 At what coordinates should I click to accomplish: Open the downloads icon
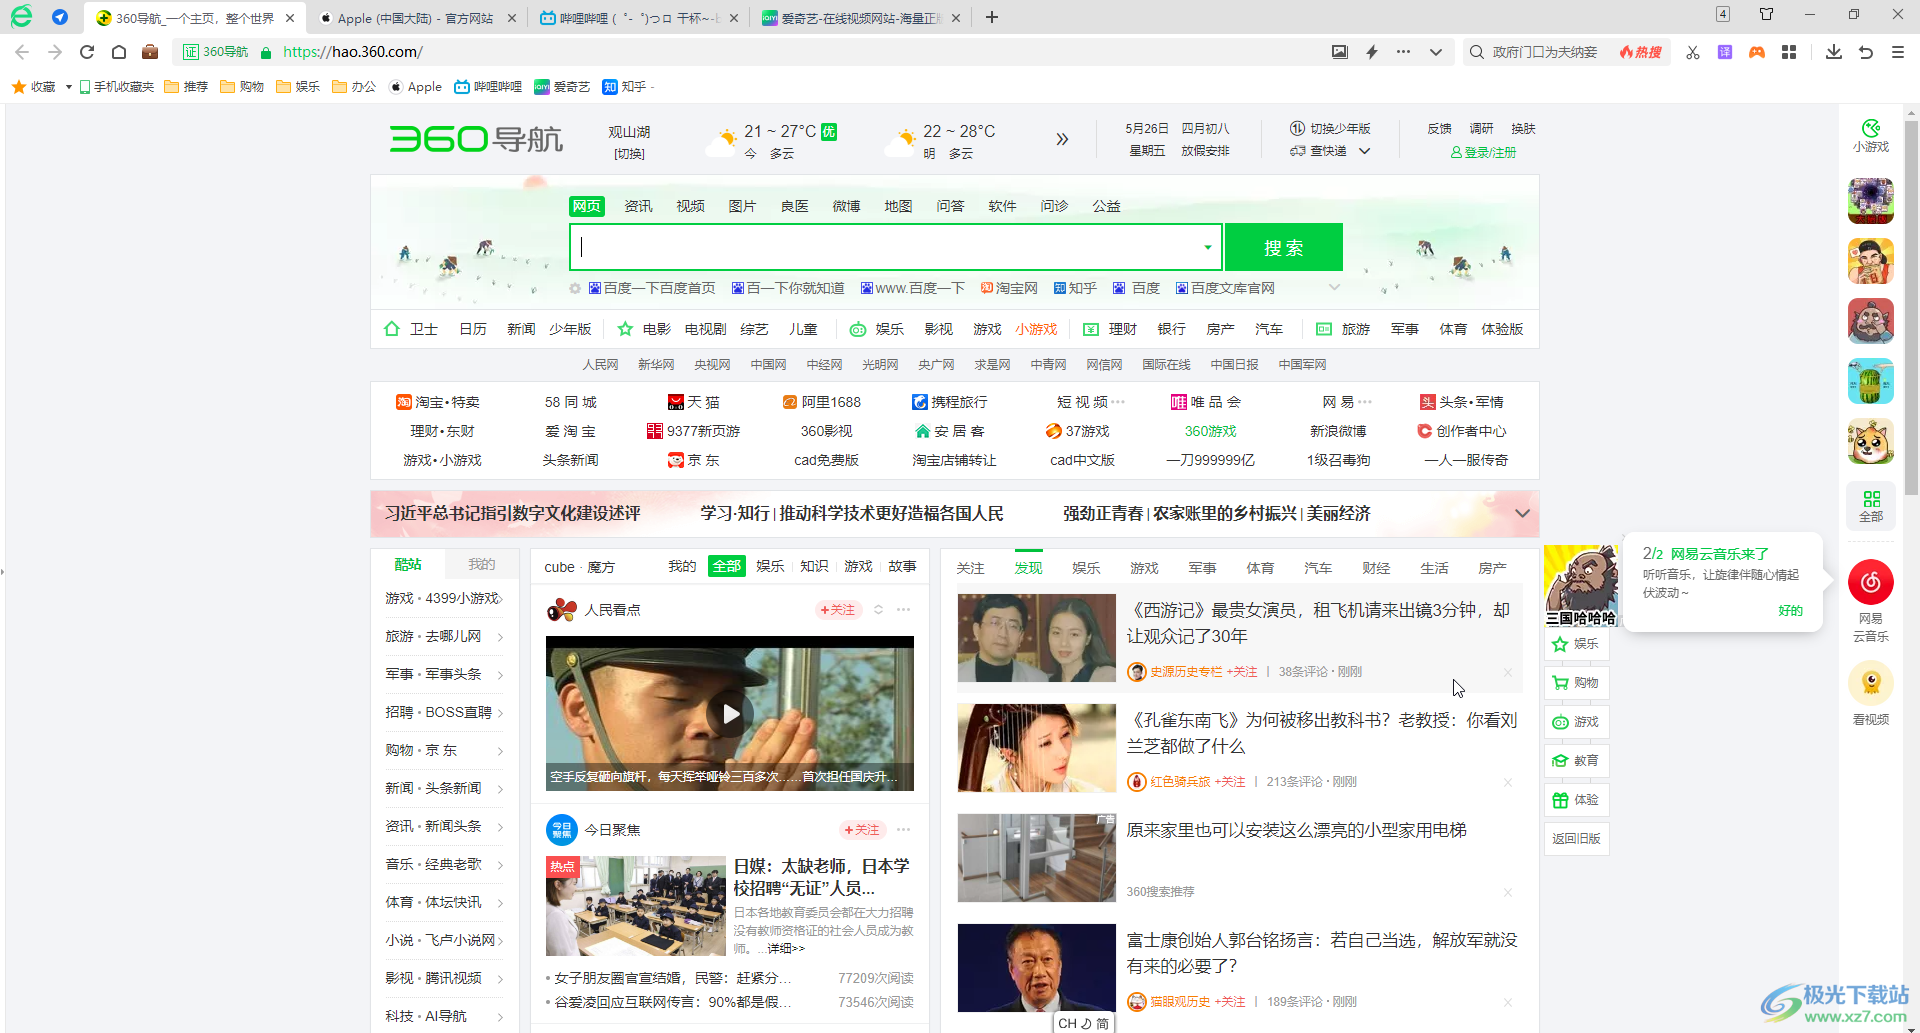1834,52
